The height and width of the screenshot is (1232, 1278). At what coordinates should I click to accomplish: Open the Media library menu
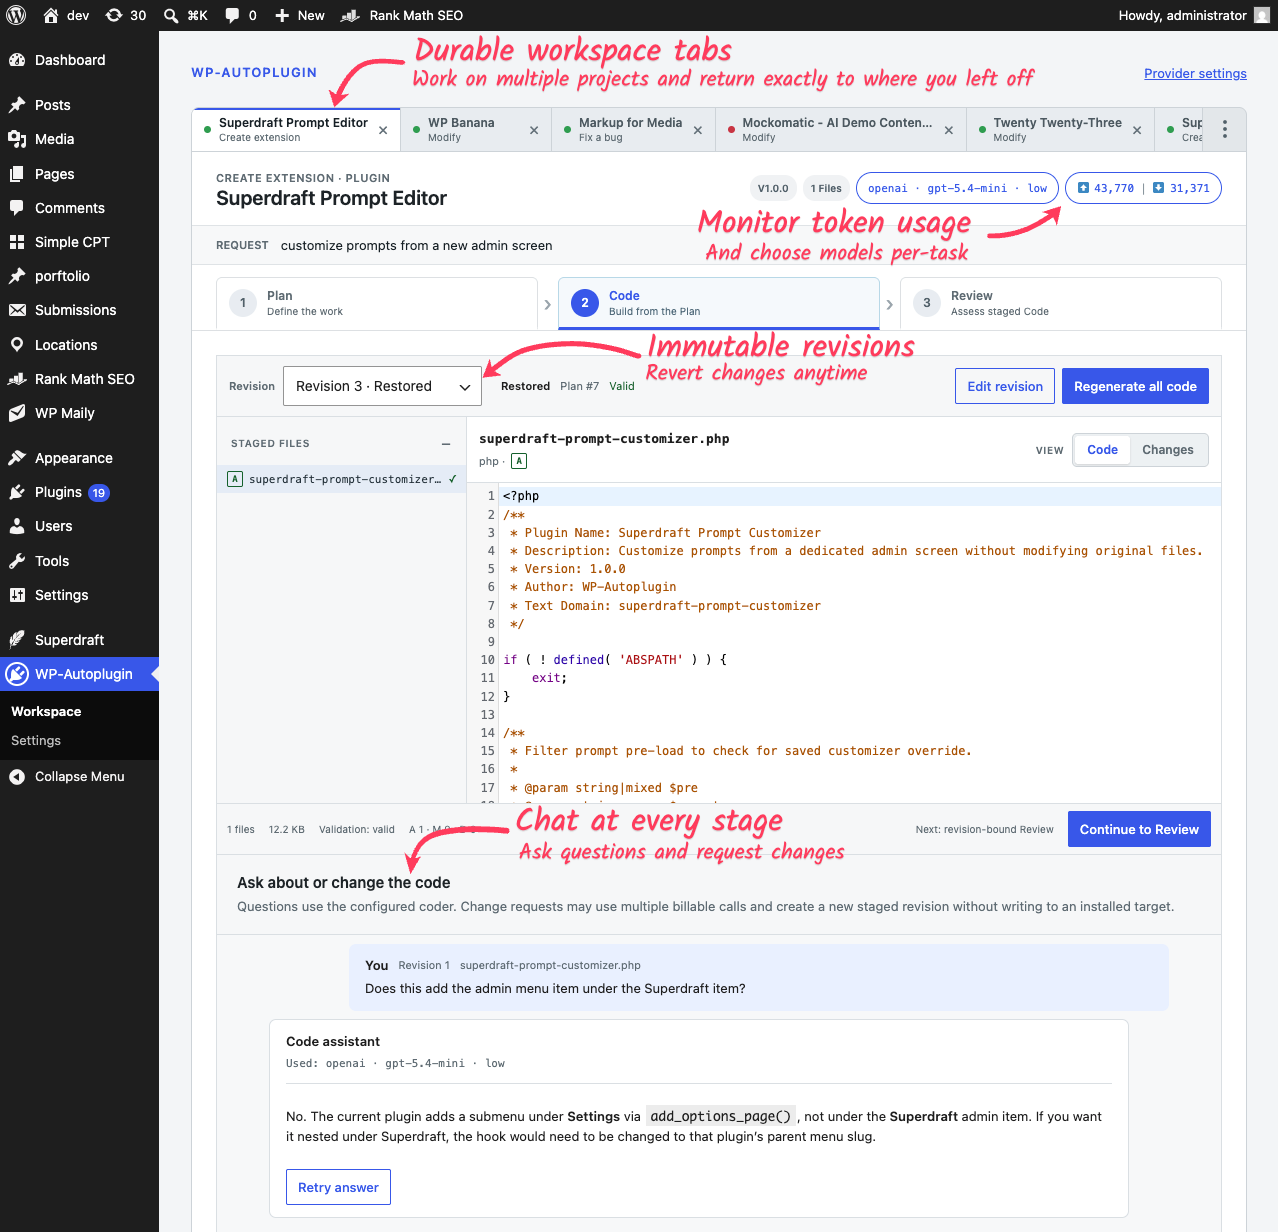coord(79,139)
